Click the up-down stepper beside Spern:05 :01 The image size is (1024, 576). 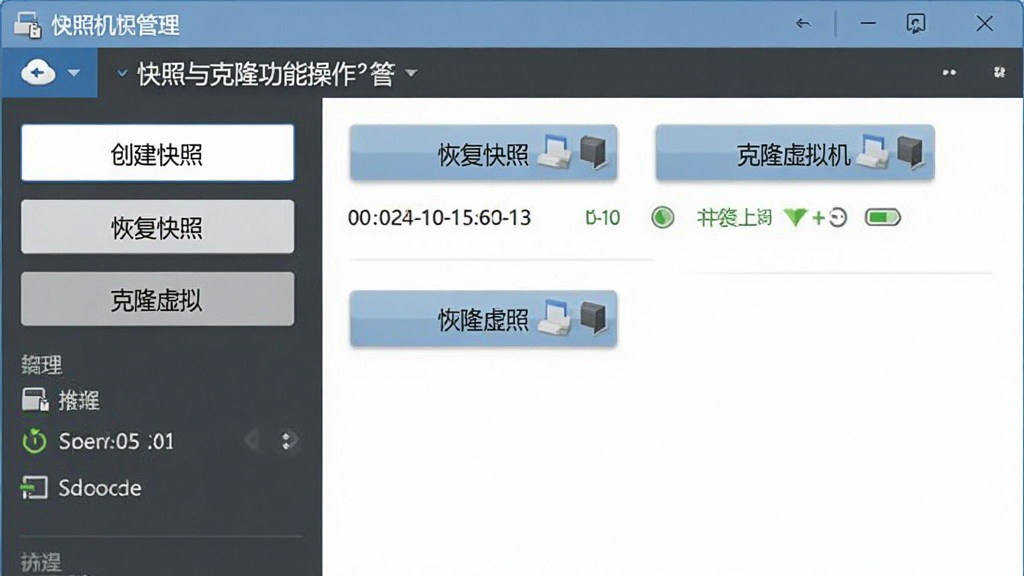(x=286, y=441)
